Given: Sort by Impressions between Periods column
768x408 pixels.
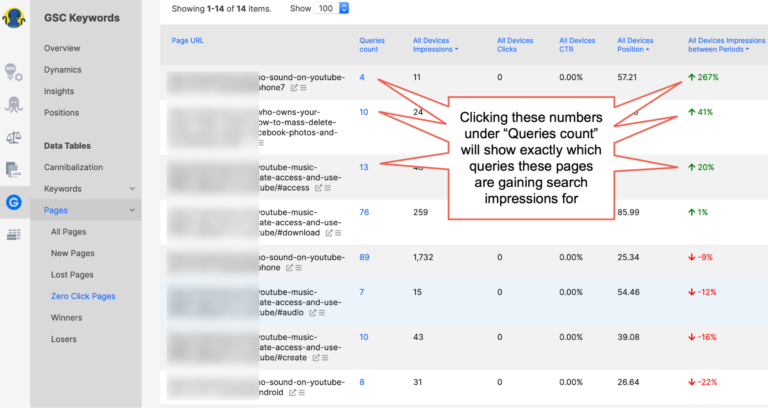Looking at the screenshot, I should [726, 45].
